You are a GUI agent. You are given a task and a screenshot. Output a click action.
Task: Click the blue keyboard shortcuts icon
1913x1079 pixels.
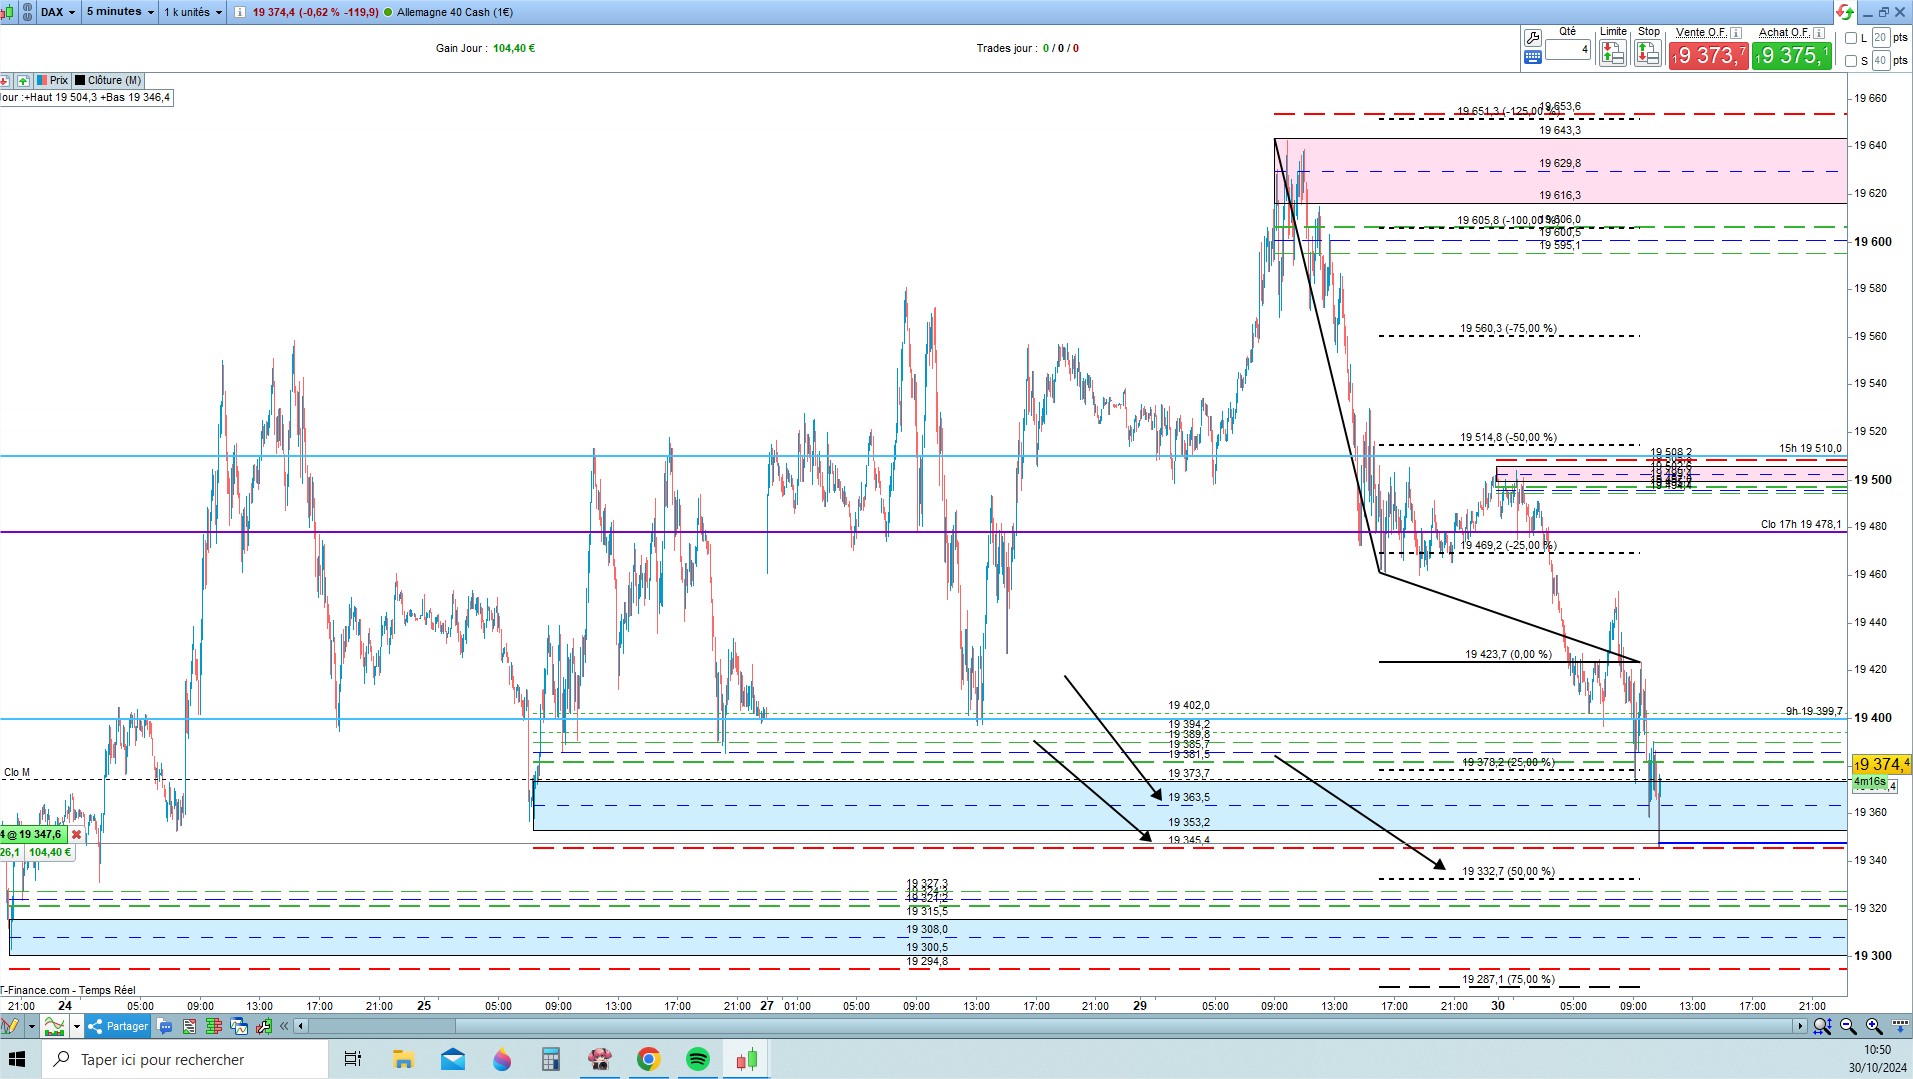pyautogui.click(x=1532, y=58)
